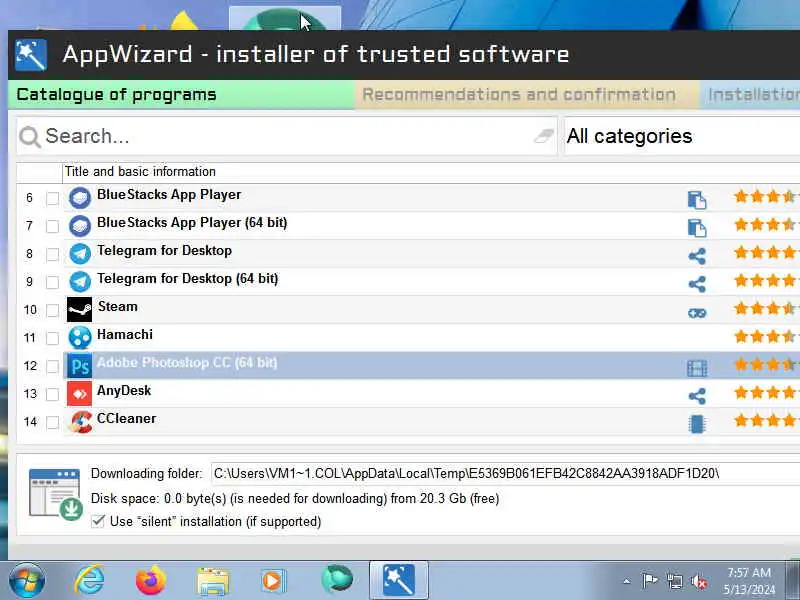Open Internet Explorer from the taskbar

click(x=89, y=580)
